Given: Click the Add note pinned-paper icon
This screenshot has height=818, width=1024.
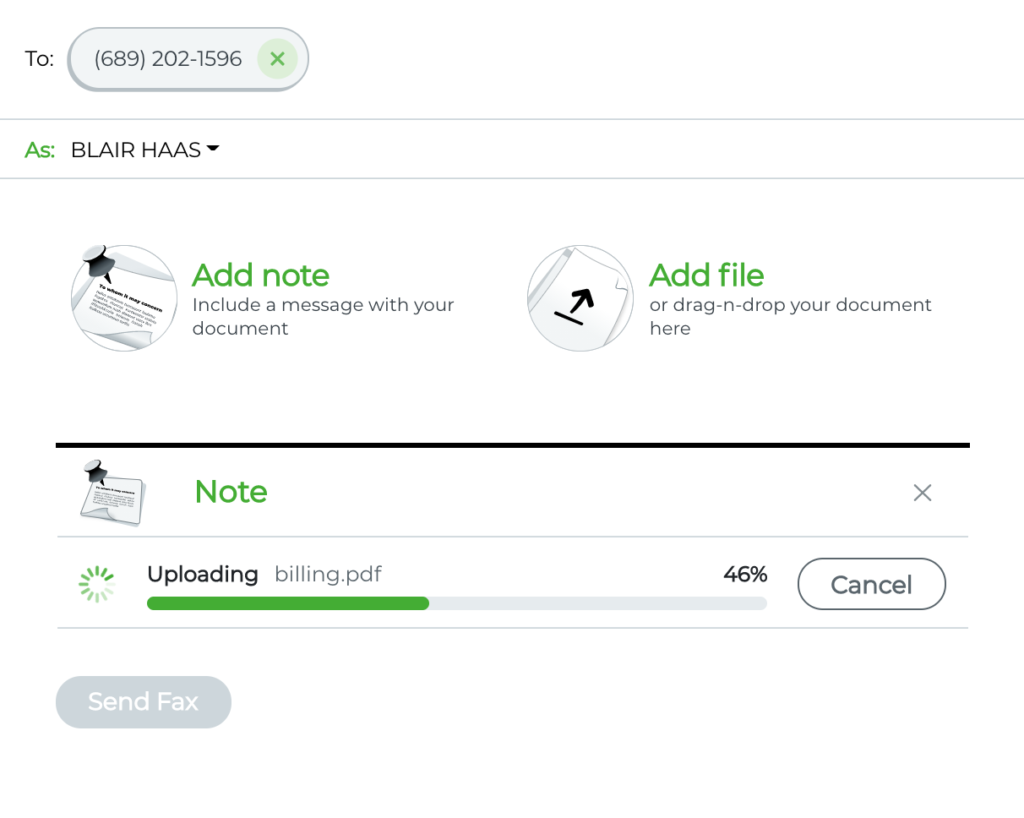Looking at the screenshot, I should pos(124,298).
